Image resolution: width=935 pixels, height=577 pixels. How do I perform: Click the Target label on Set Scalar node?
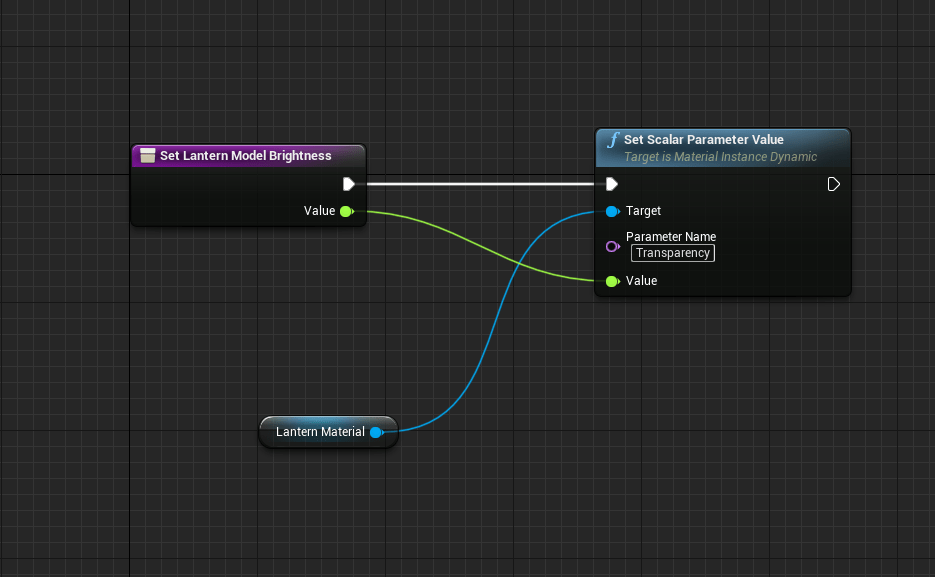pyautogui.click(x=643, y=211)
